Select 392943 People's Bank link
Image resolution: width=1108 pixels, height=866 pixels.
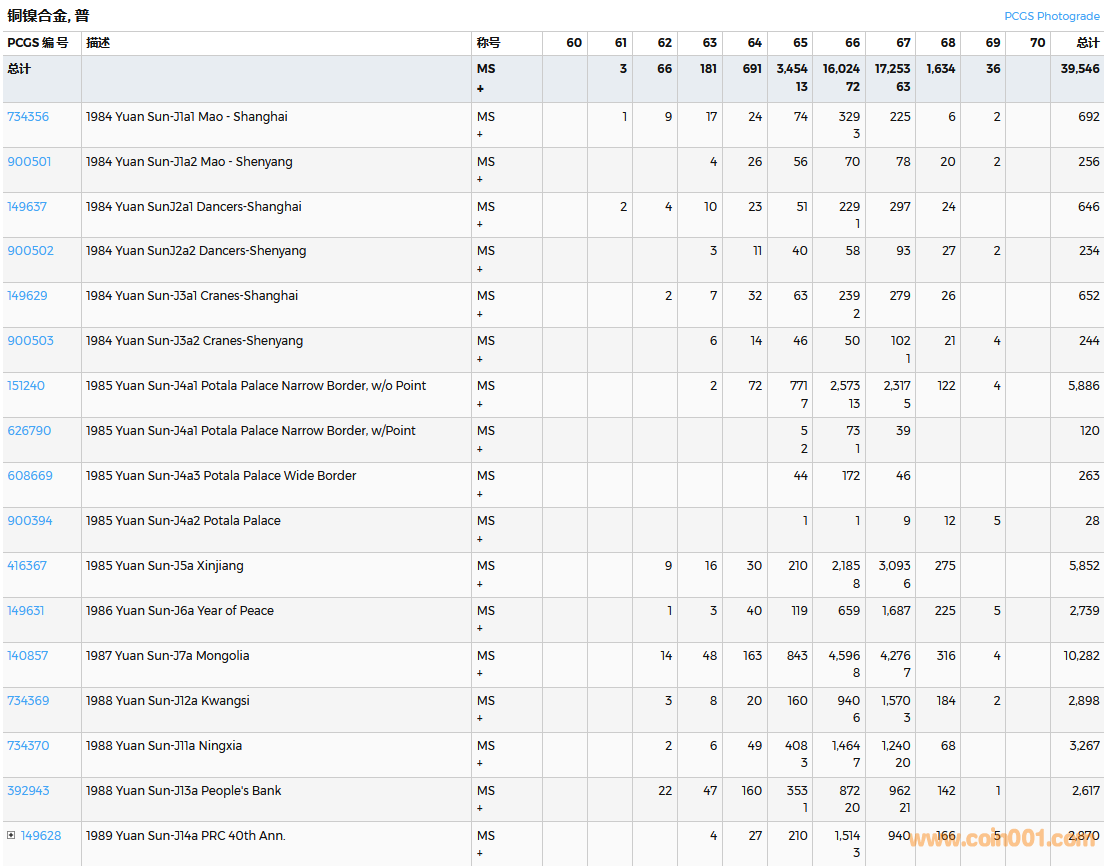28,790
